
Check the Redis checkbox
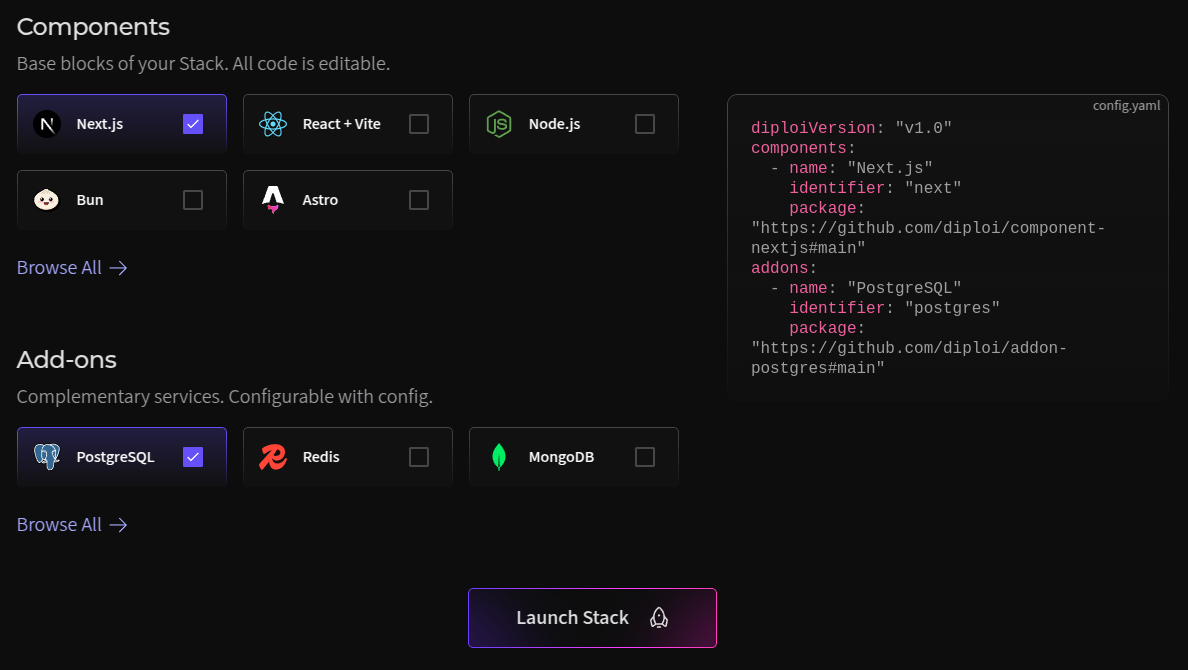pos(419,457)
